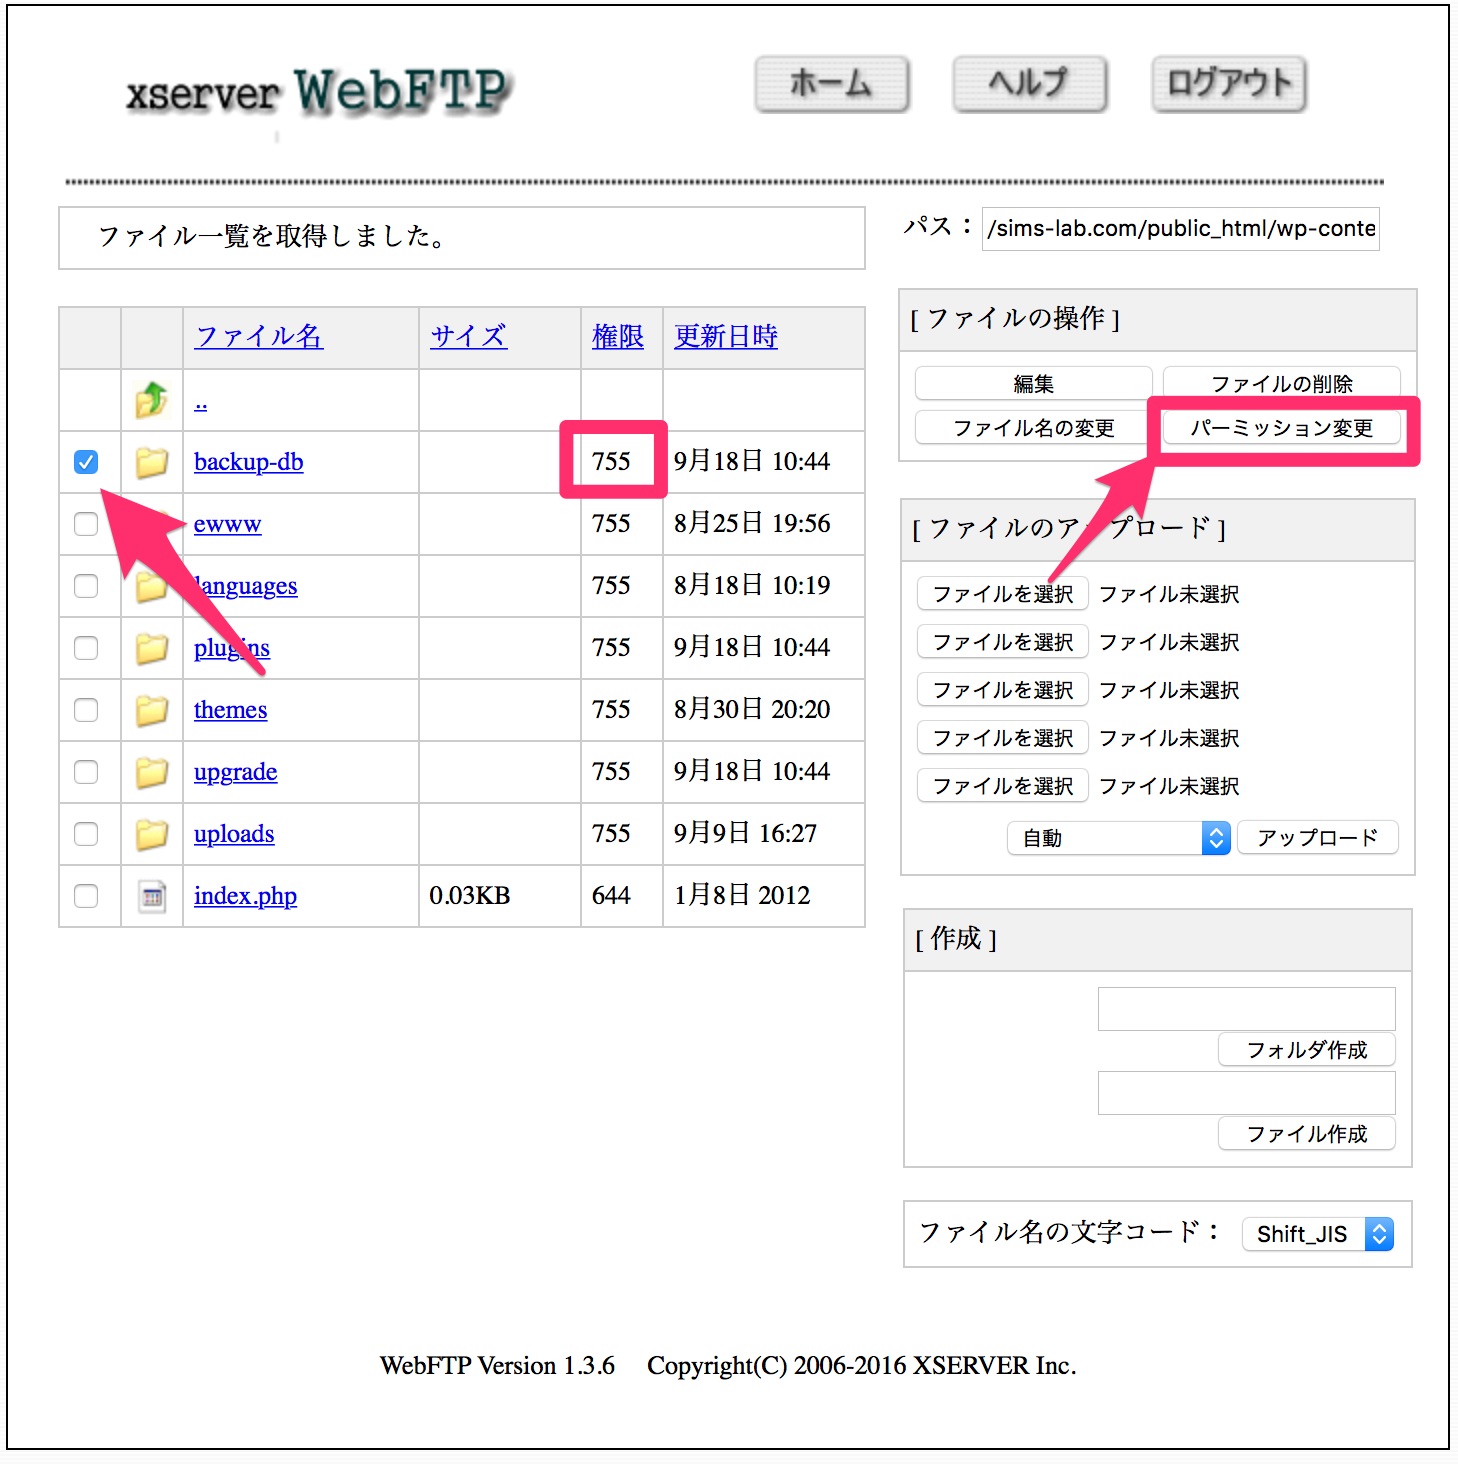
Task: Click the fourth ファイルを選択 button
Action: pyautogui.click(x=1003, y=738)
